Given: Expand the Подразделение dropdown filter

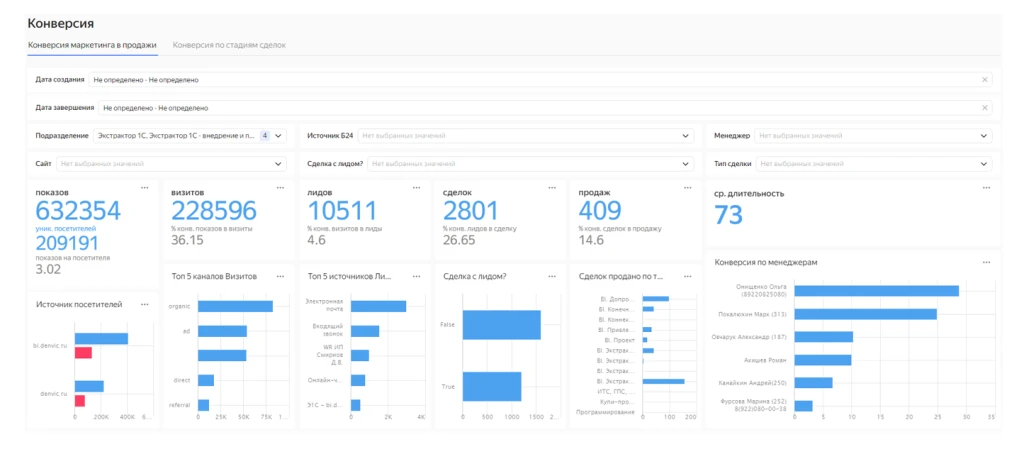Looking at the screenshot, I should (279, 135).
